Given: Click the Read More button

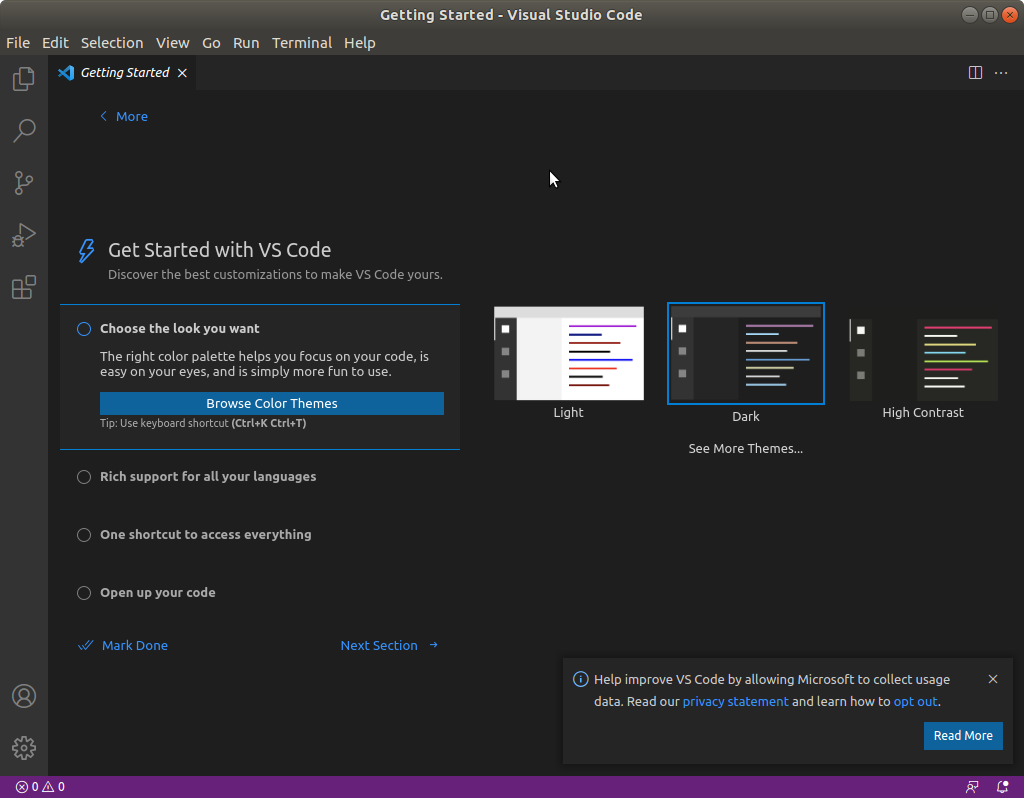Looking at the screenshot, I should (x=963, y=736).
